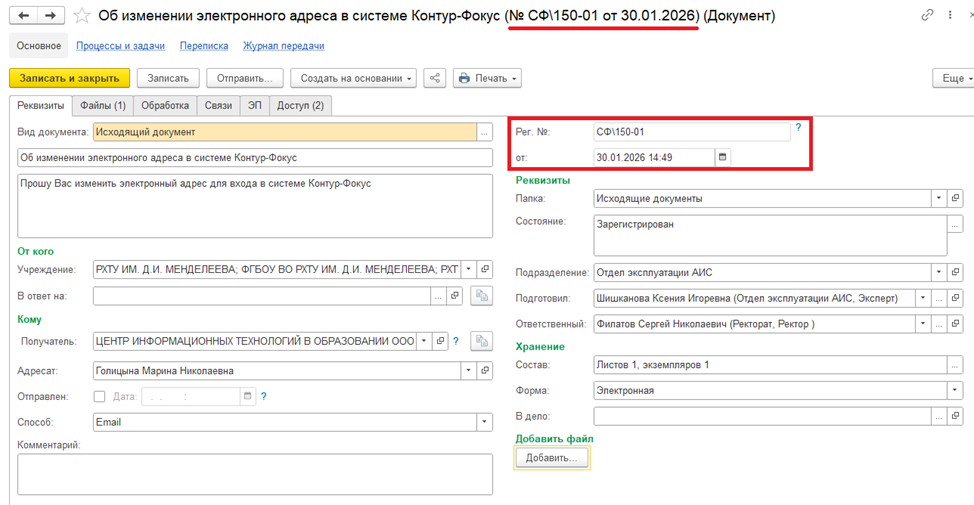
Task: Click the back navigation arrow
Action: click(x=24, y=16)
